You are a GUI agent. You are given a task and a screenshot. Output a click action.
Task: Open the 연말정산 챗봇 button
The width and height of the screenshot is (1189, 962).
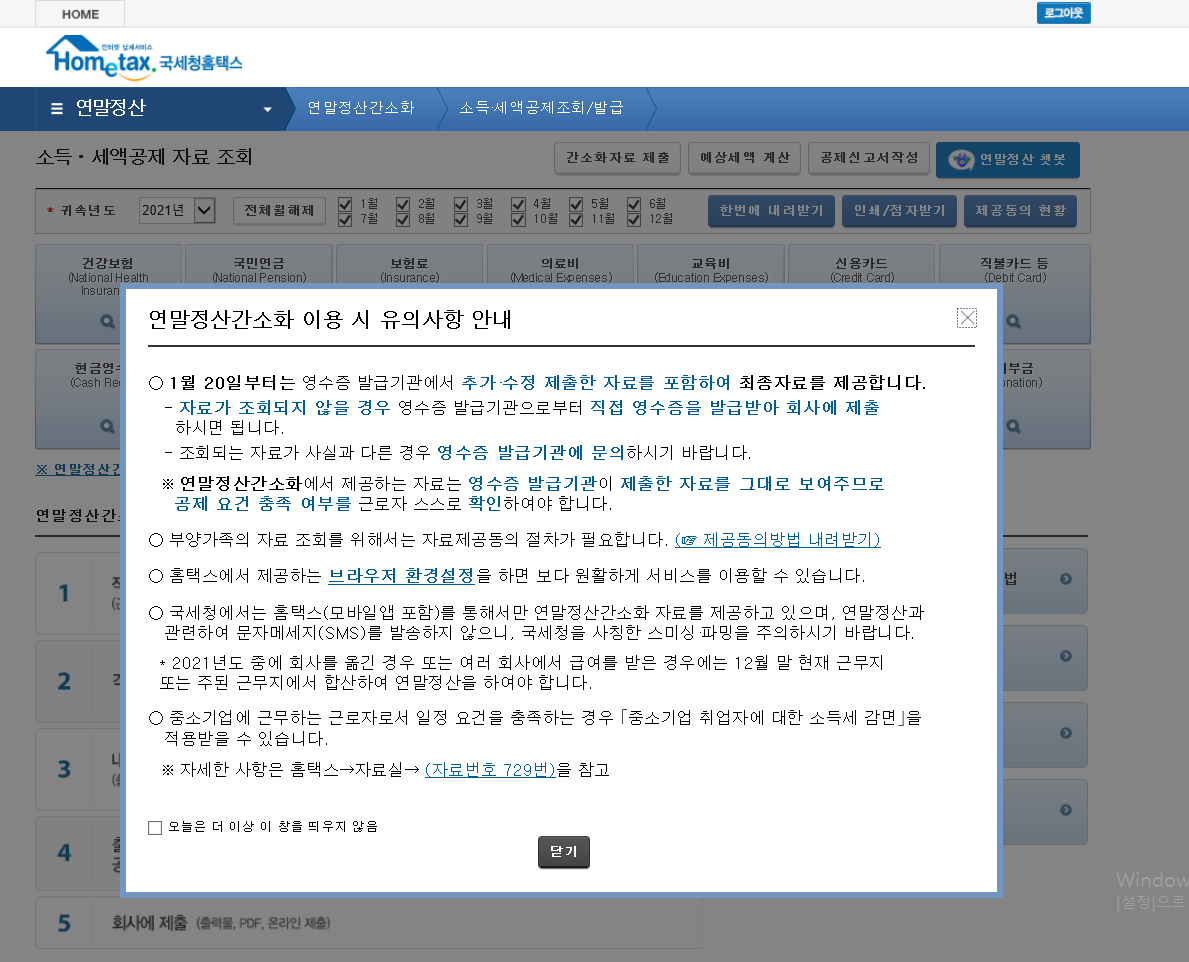click(x=1007, y=159)
